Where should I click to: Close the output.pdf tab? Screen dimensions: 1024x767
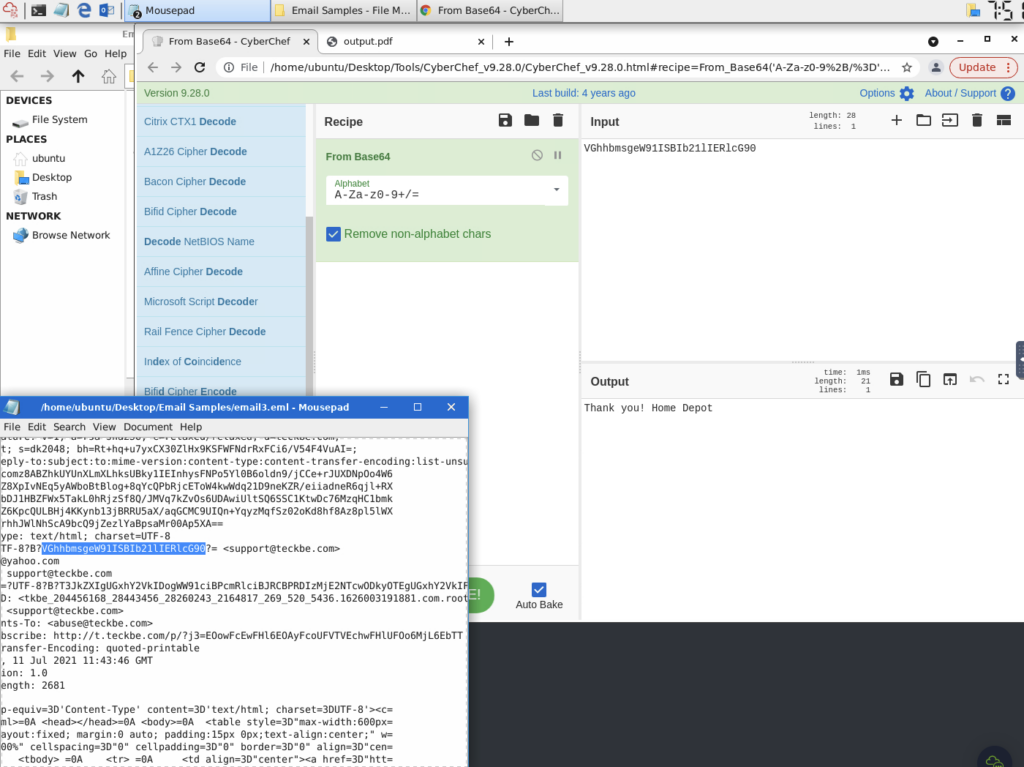481,41
